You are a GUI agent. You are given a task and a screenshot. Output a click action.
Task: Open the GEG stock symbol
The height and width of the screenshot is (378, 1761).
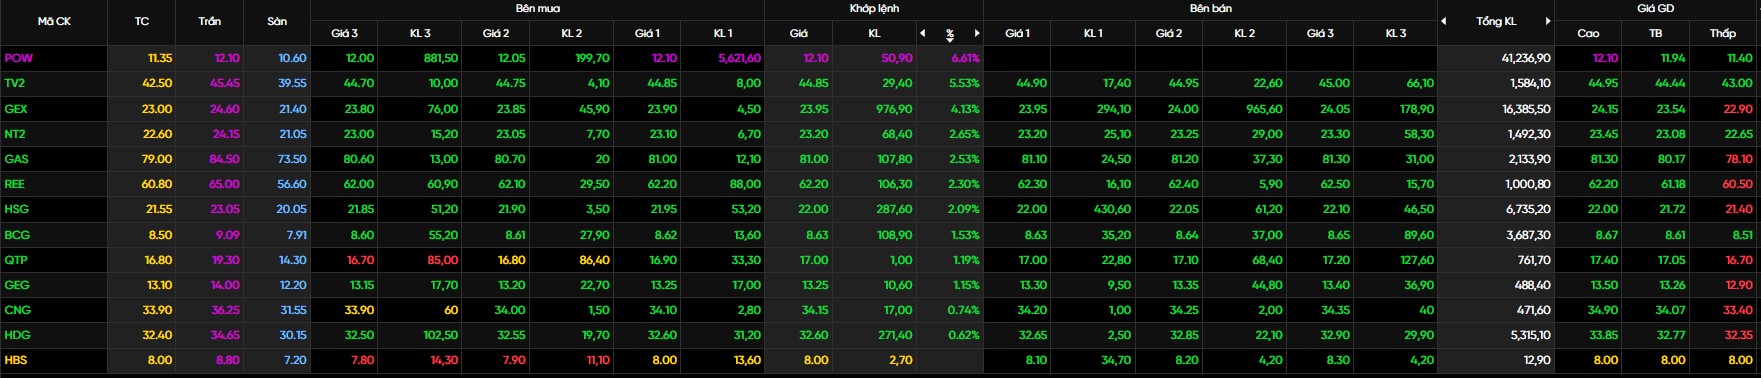[x=17, y=285]
